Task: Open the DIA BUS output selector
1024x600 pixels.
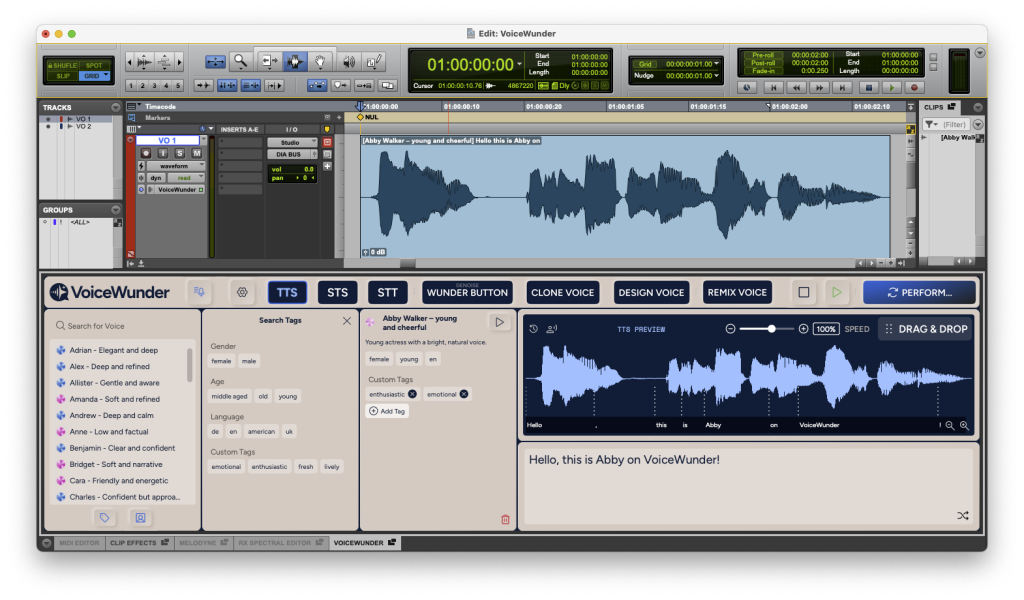Action: 291,154
